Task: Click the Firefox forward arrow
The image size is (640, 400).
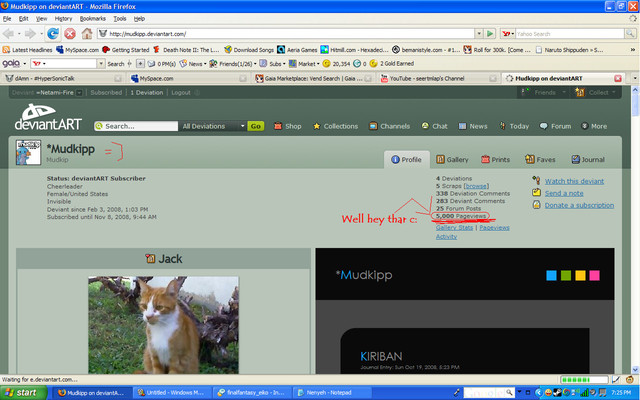Action: tap(30, 33)
